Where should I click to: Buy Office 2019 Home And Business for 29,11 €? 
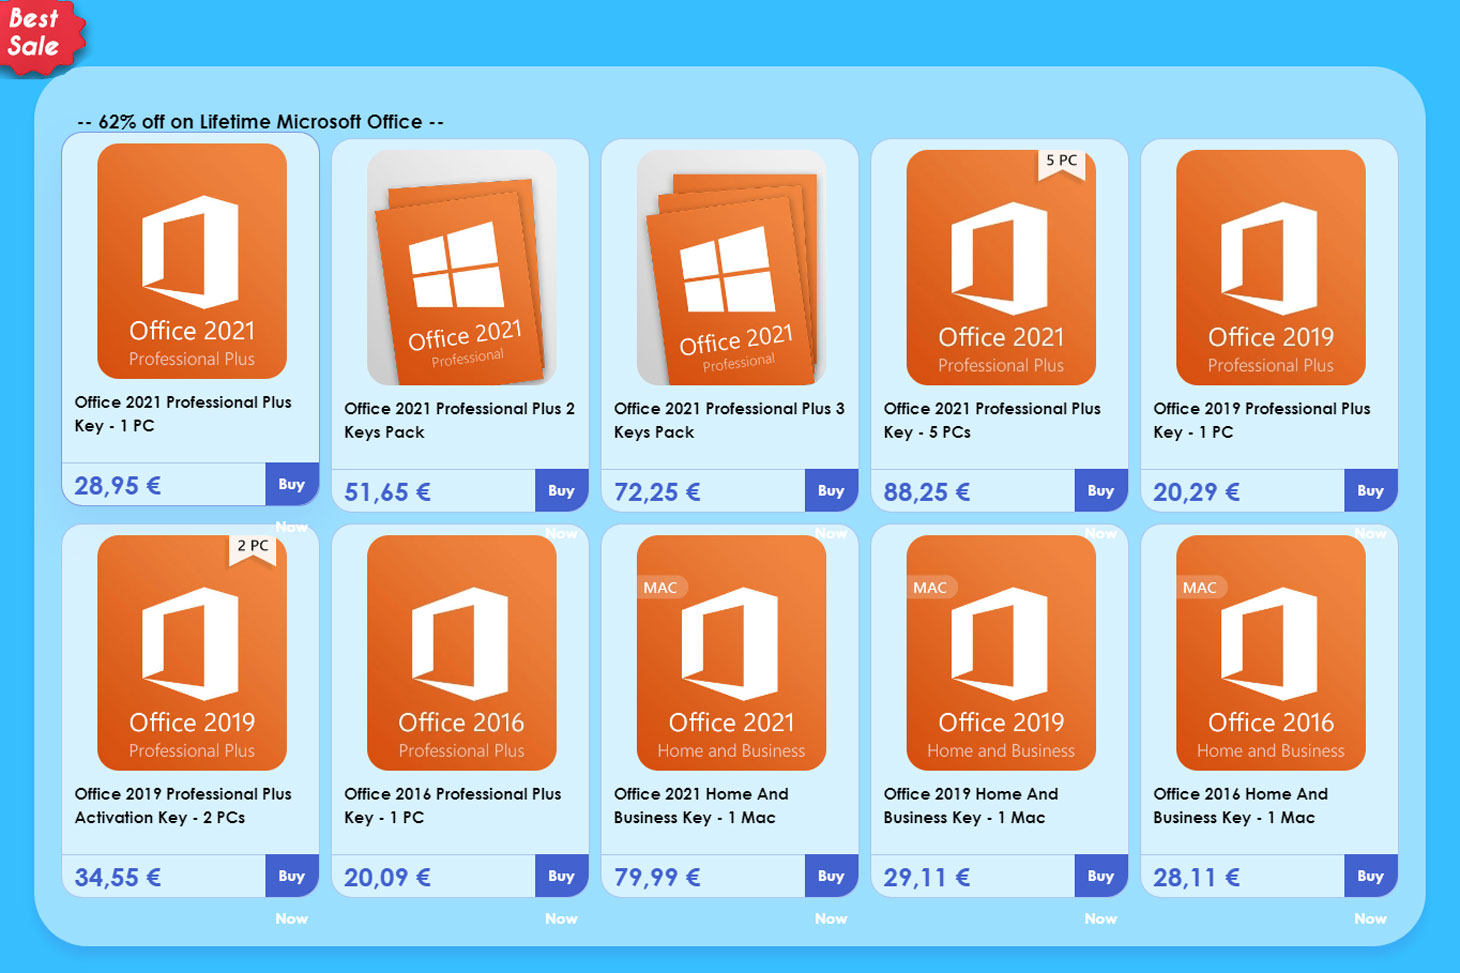tap(1101, 875)
